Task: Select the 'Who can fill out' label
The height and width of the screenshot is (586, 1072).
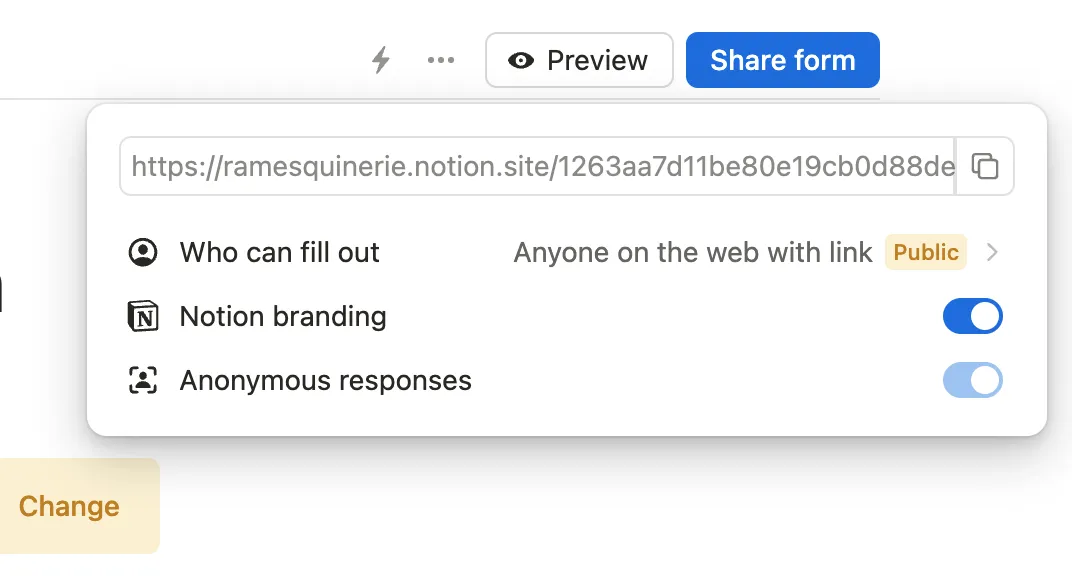Action: (x=279, y=252)
